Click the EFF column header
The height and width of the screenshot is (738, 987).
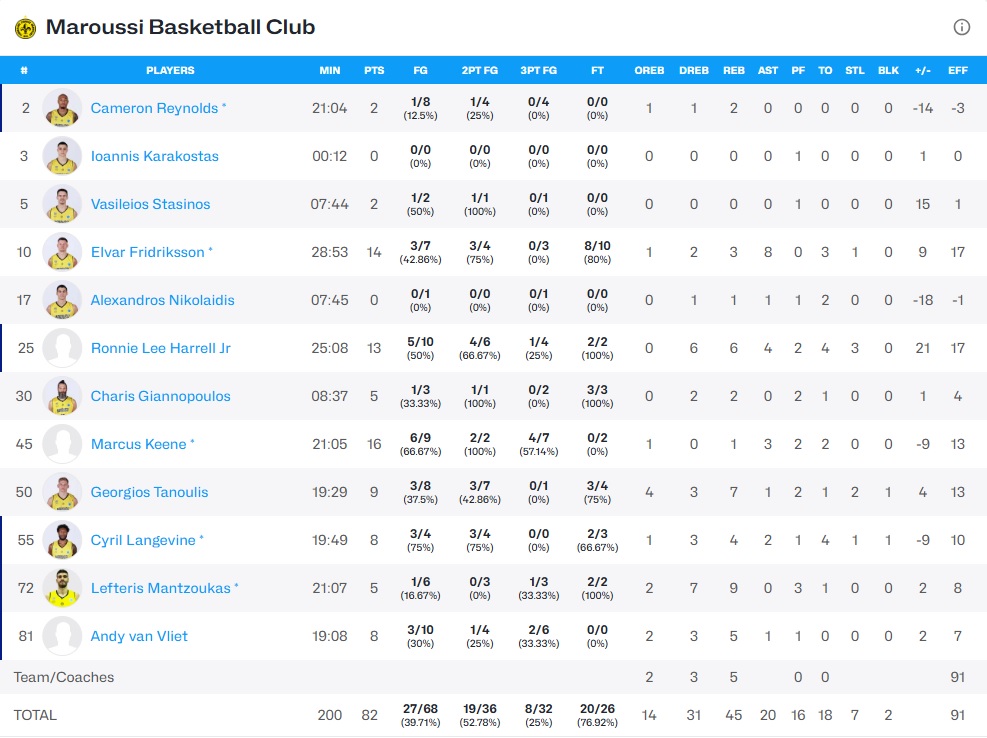pyautogui.click(x=957, y=70)
